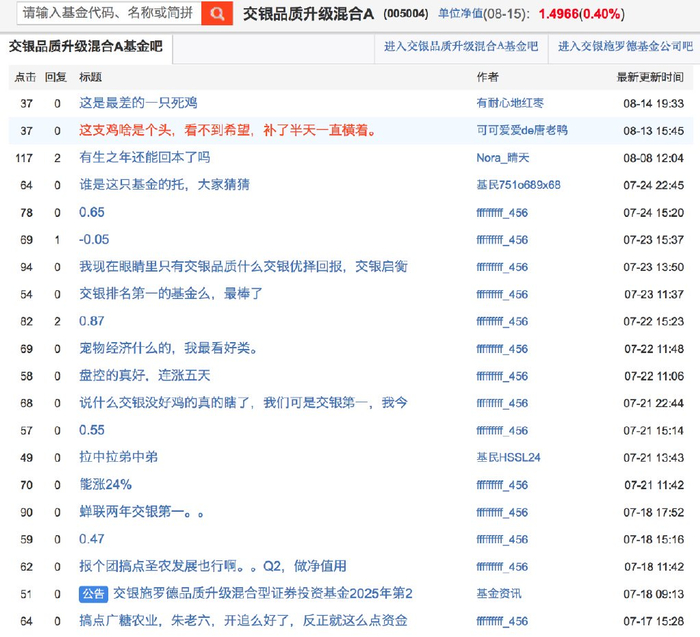Open the post titled 0.55
Screen dimensions: 700x637
(92, 430)
